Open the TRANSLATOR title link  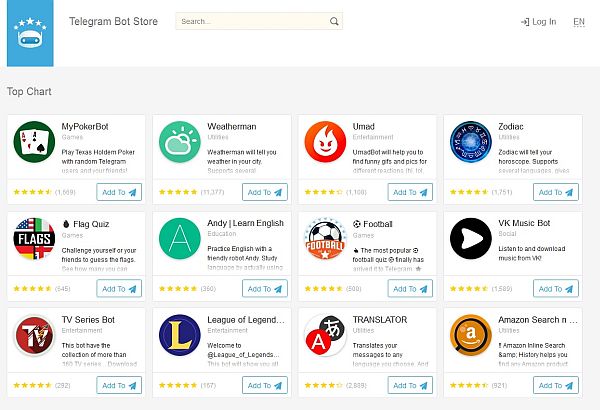tap(380, 320)
